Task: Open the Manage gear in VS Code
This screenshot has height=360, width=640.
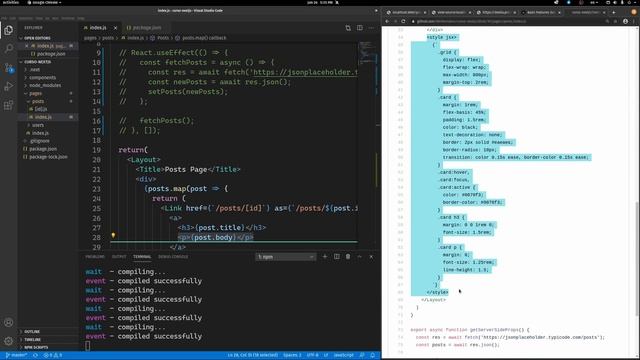Action: (x=9, y=341)
